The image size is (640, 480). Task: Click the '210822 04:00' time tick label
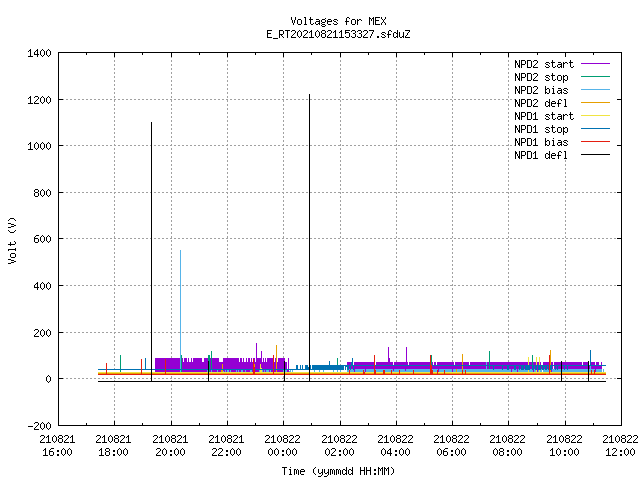coord(396,446)
